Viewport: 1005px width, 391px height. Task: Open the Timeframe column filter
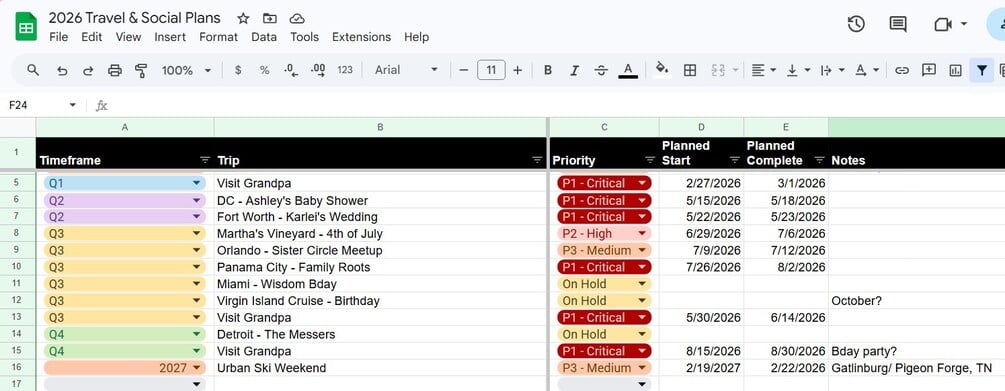[x=204, y=160]
